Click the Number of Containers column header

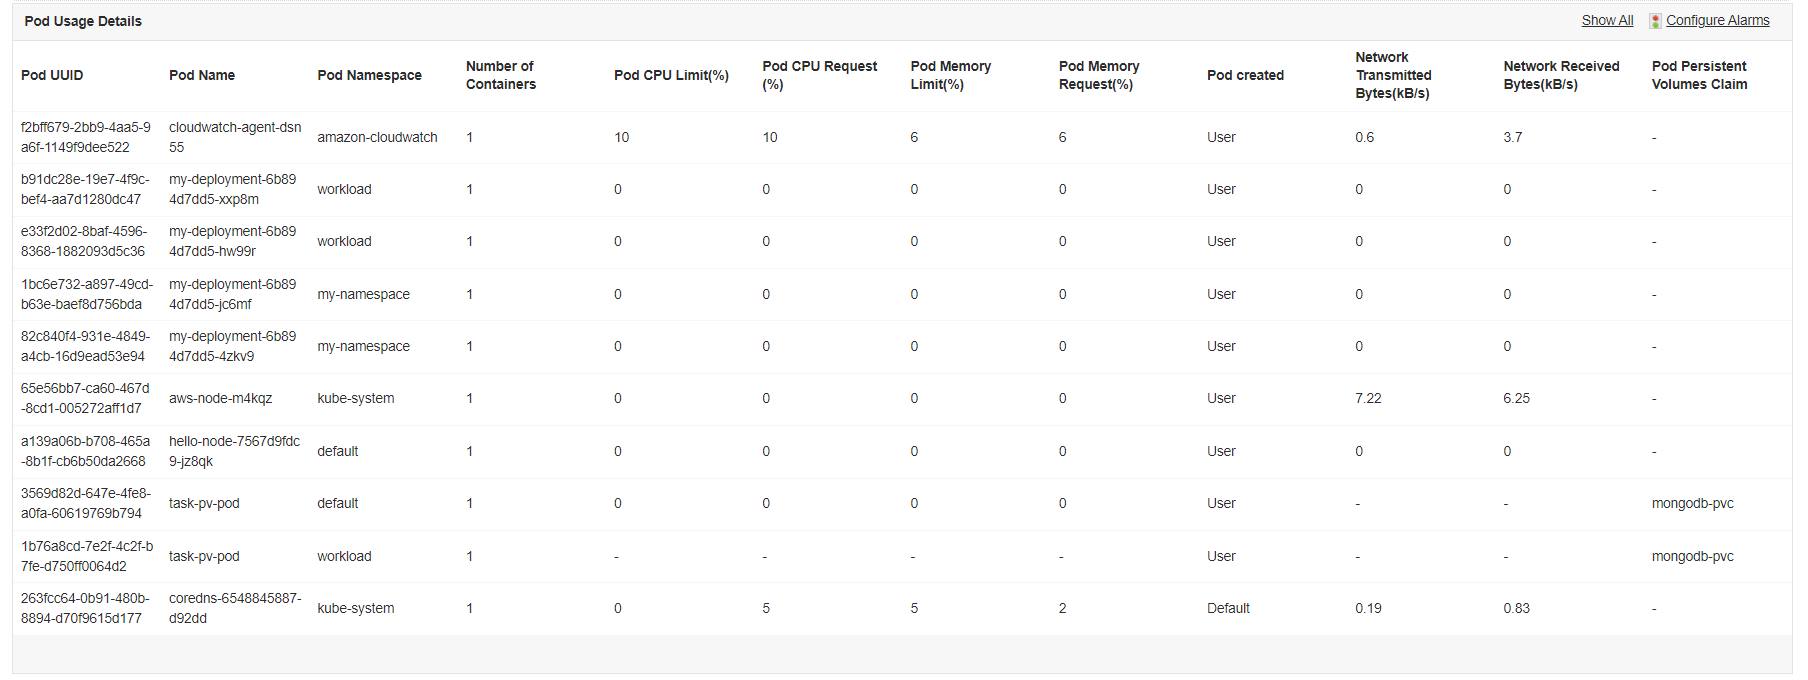click(x=500, y=75)
